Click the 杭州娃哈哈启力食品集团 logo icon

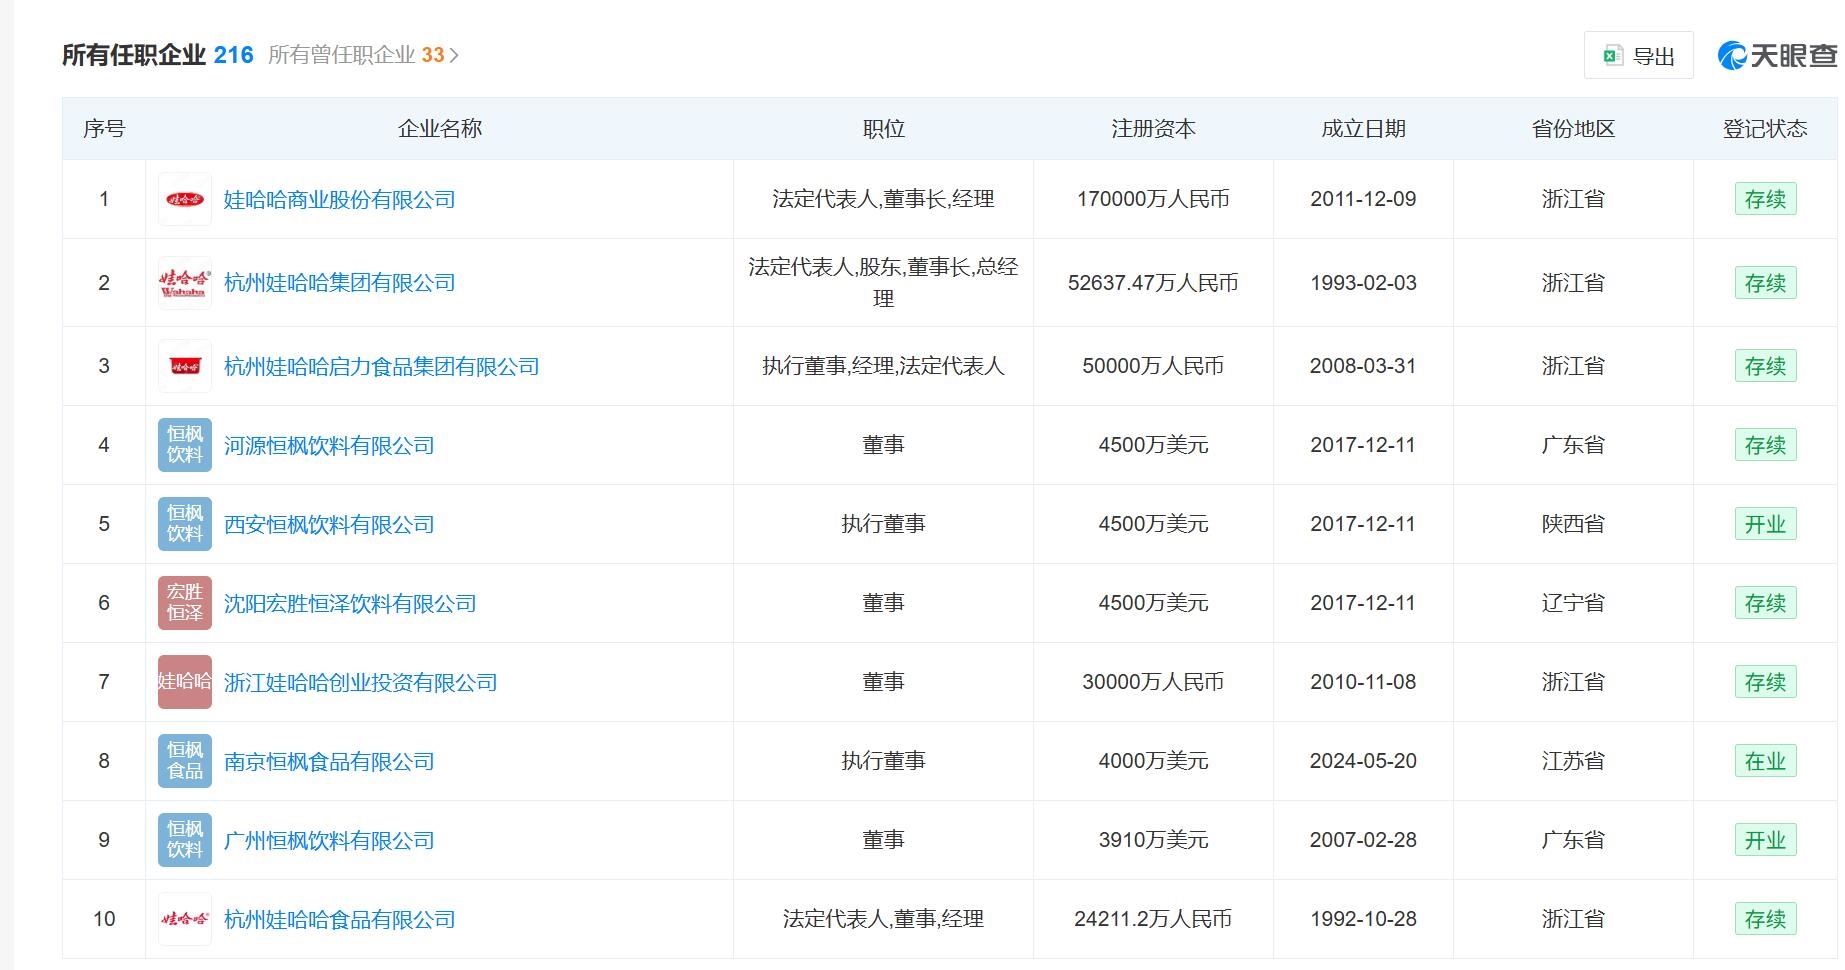click(184, 366)
